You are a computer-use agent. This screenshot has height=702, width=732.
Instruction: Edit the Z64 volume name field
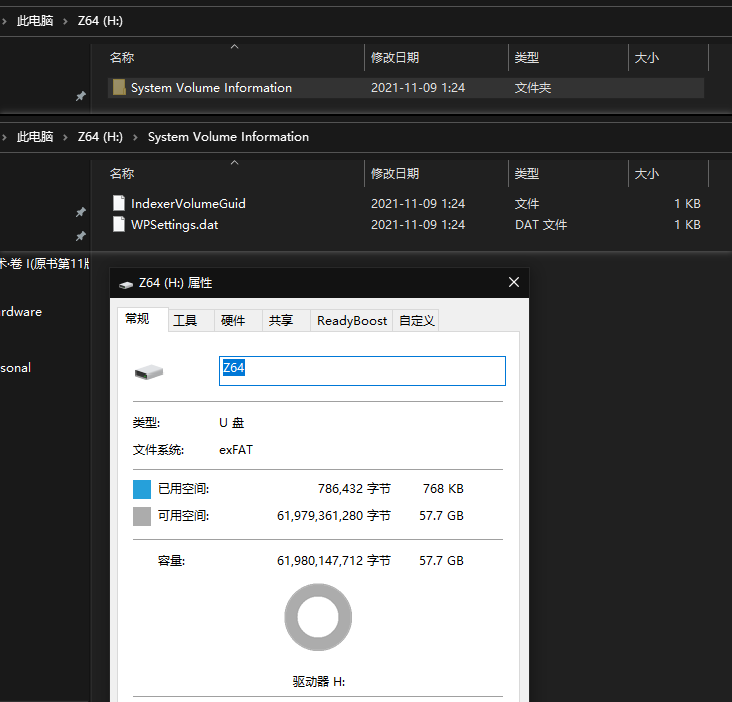(x=362, y=370)
